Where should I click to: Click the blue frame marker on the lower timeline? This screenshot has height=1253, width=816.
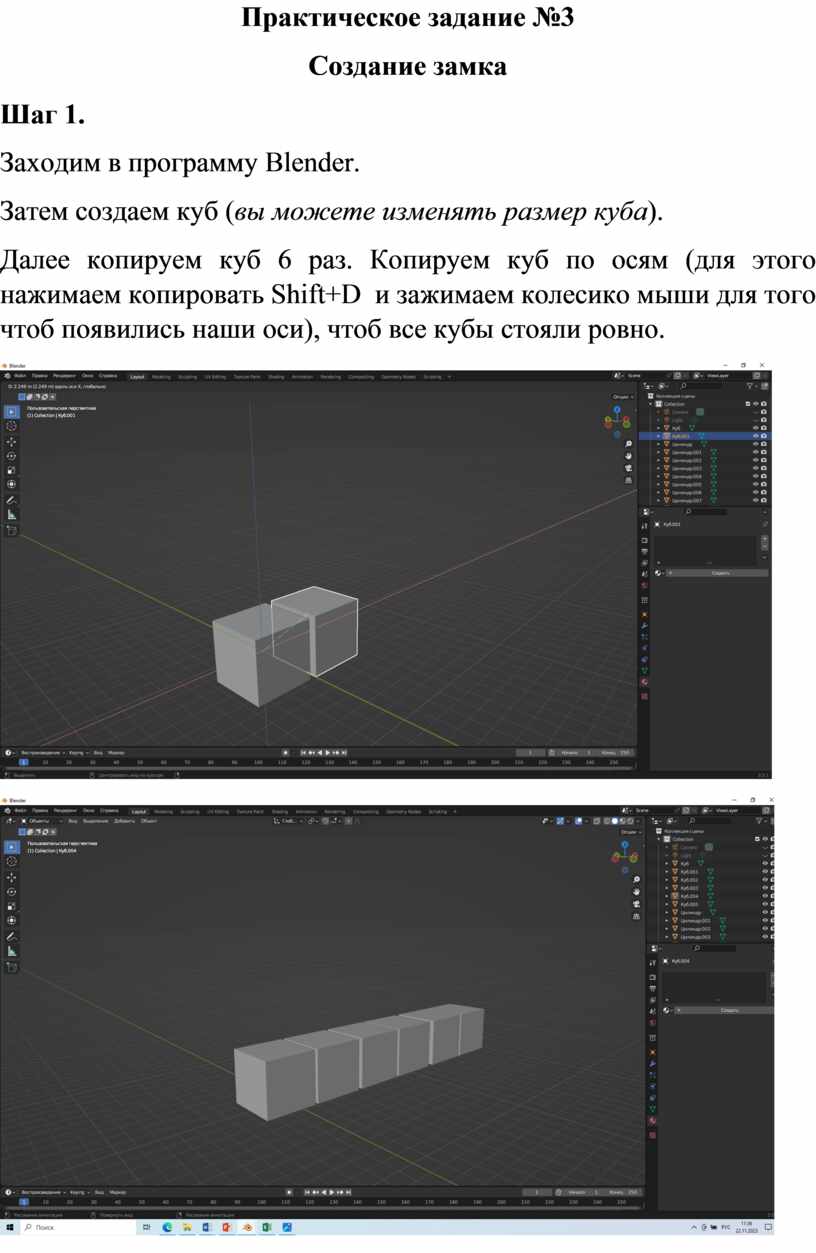(24, 1202)
